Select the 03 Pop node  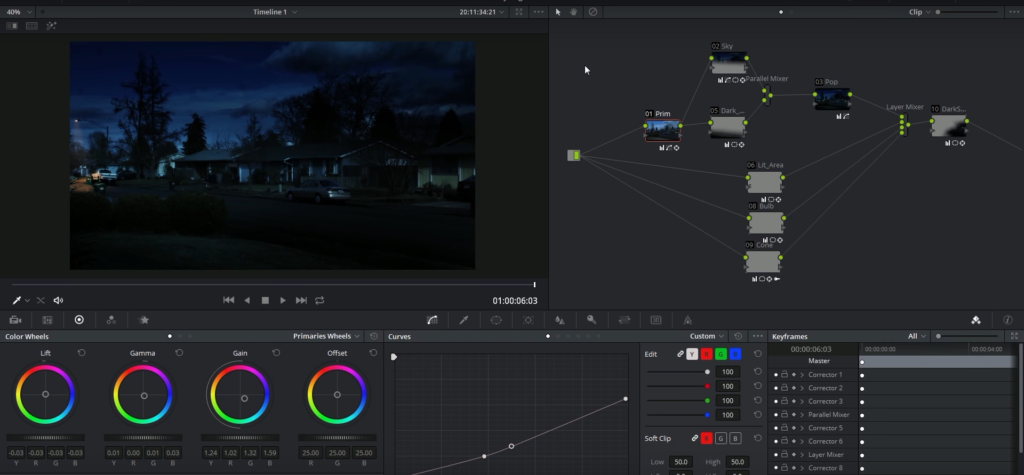(832, 99)
